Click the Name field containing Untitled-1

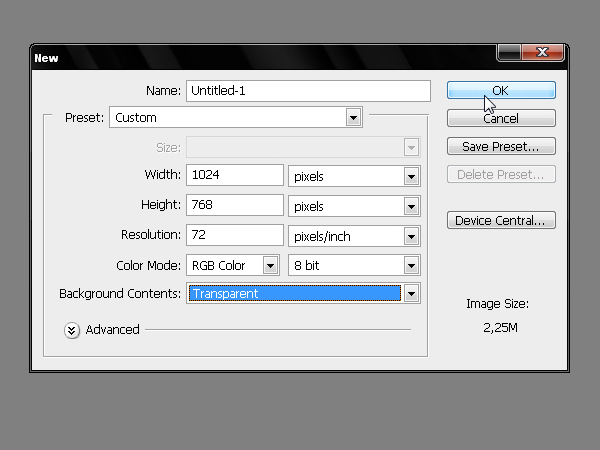coord(308,91)
